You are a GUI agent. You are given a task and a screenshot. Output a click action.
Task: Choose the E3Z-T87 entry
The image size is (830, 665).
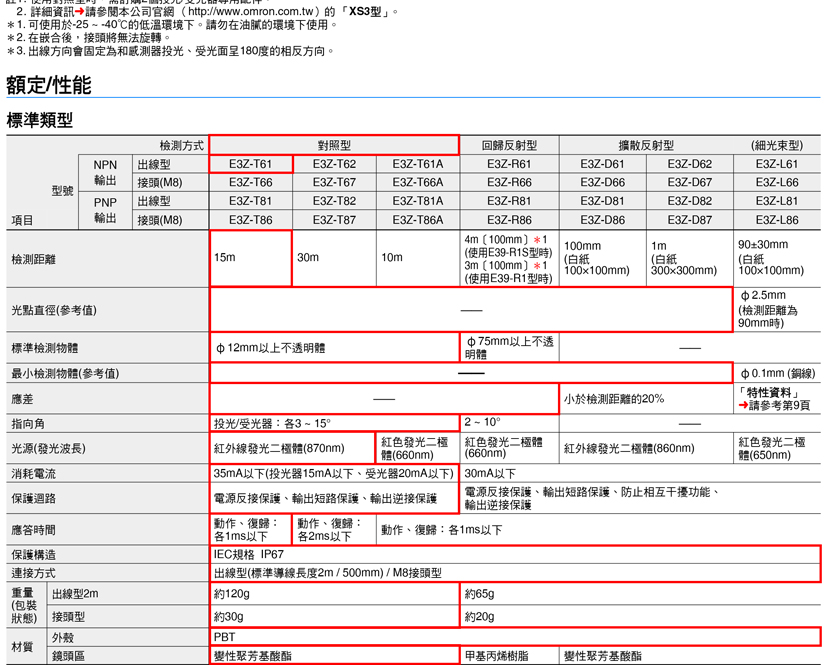point(334,220)
